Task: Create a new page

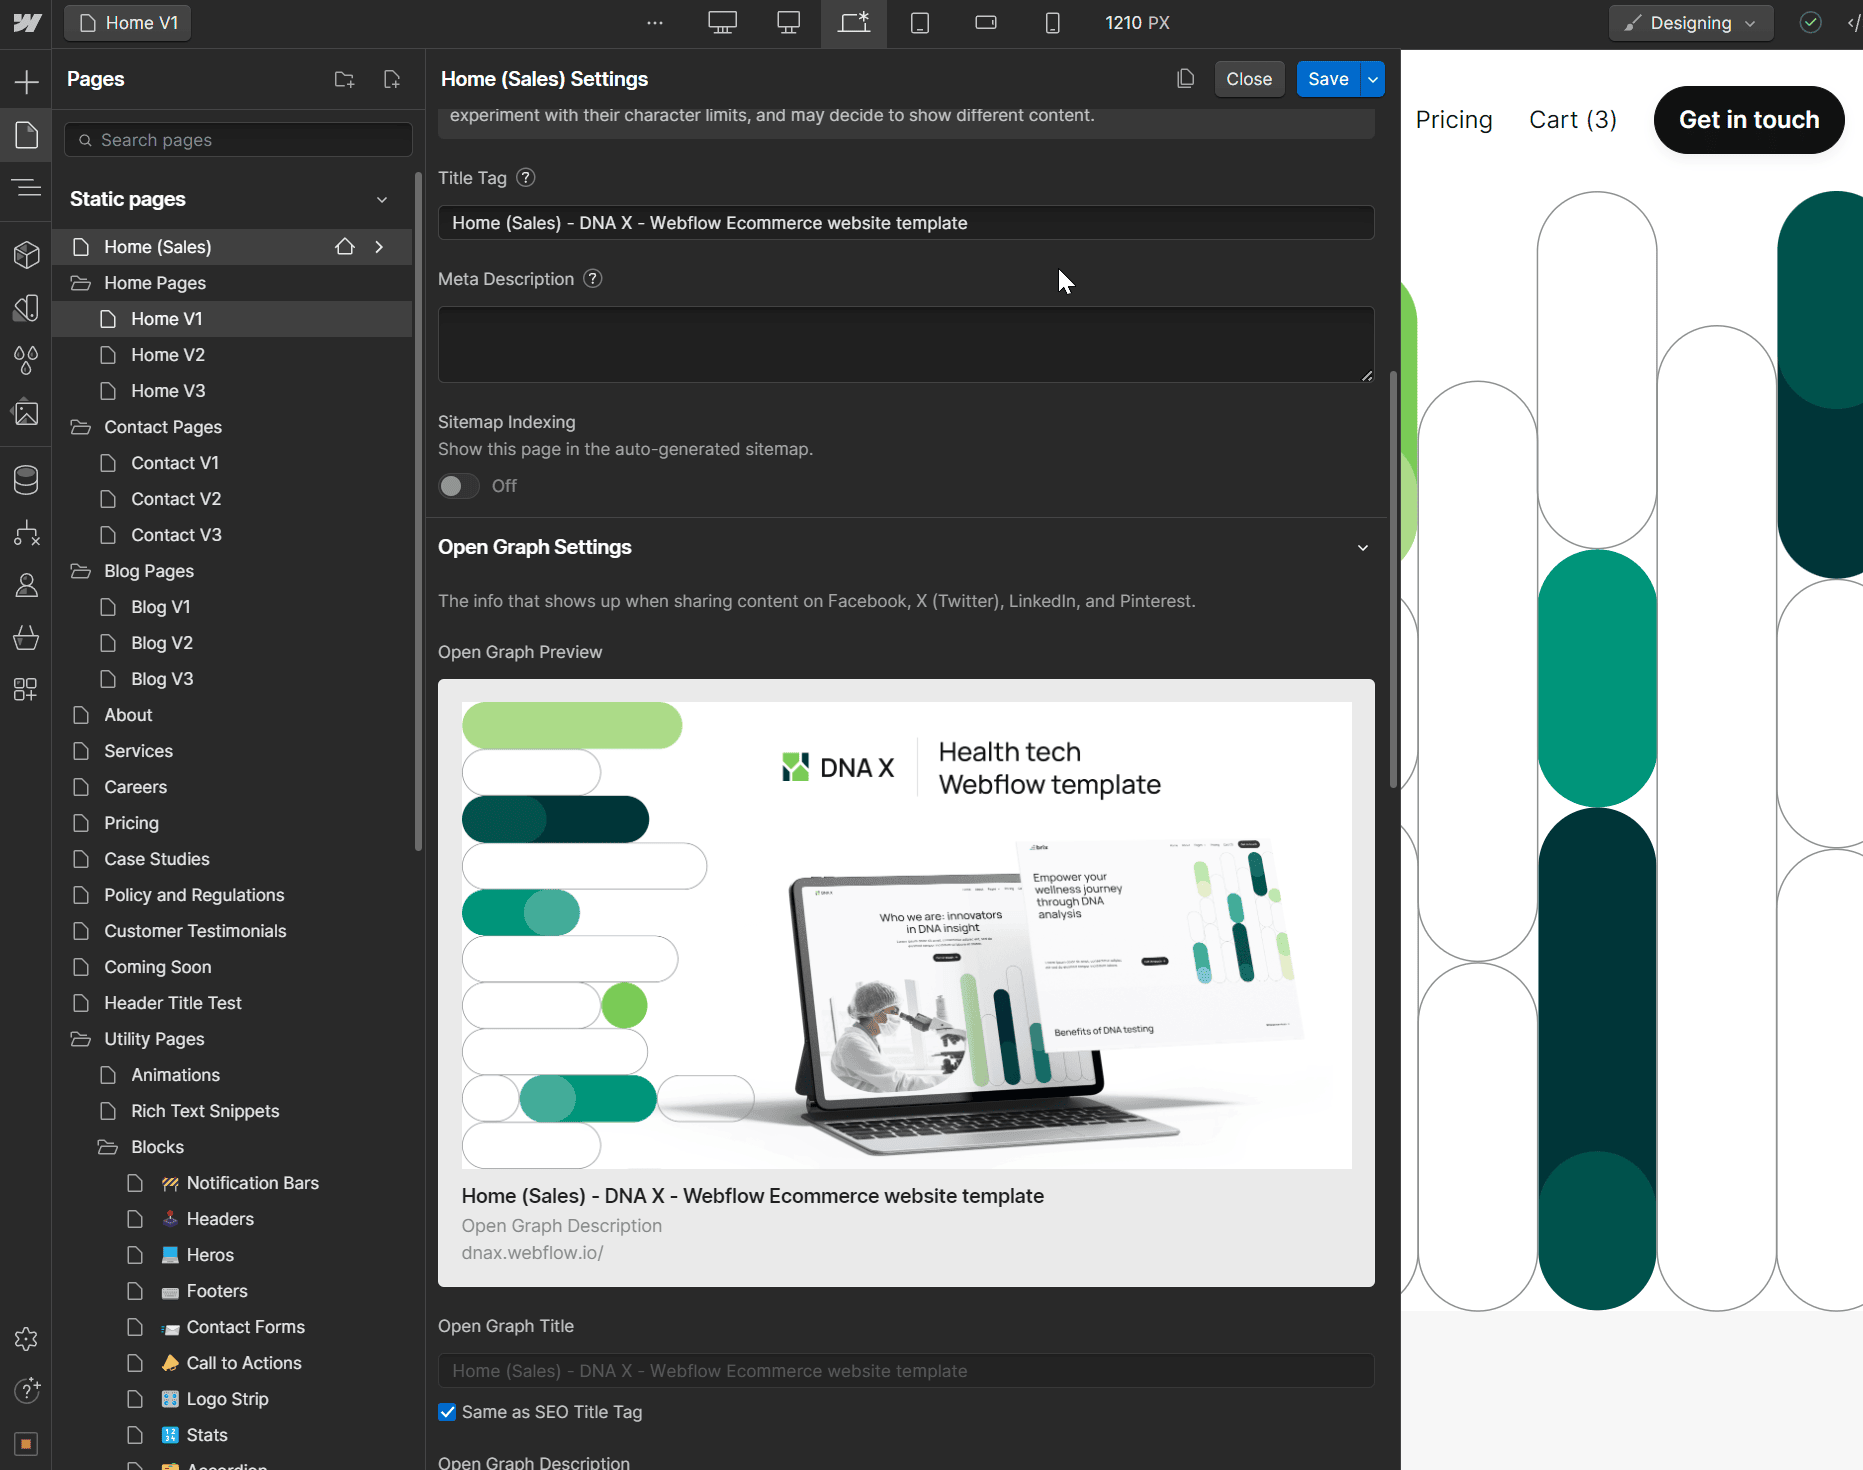Action: click(392, 79)
